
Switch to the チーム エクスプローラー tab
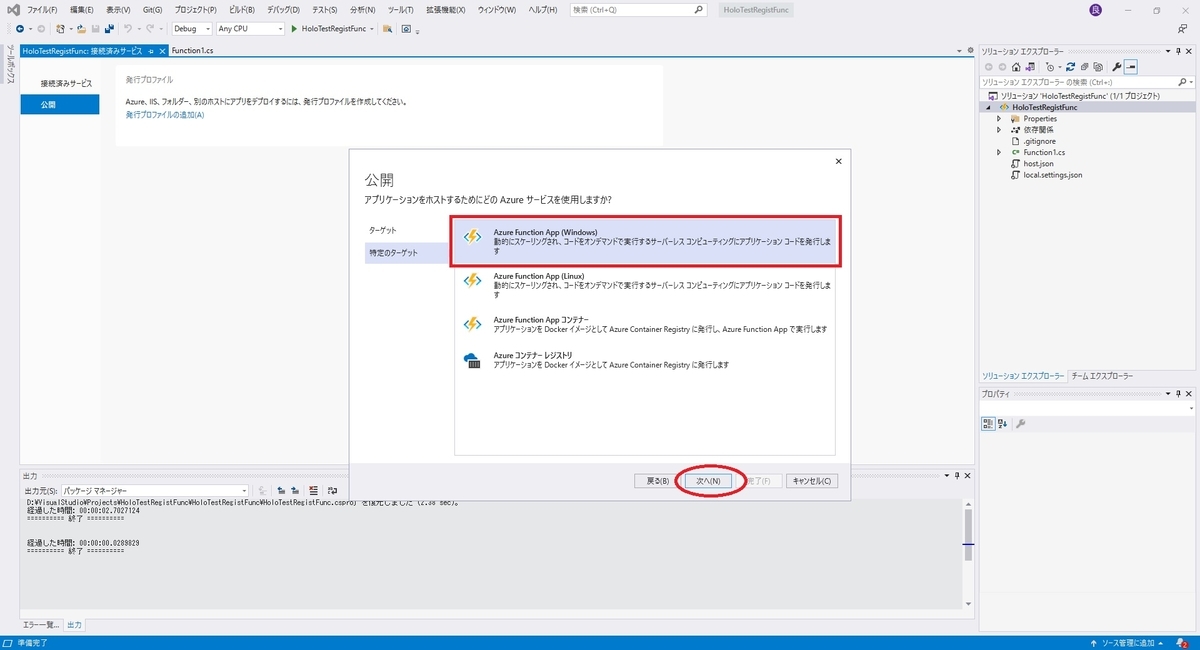[1102, 376]
